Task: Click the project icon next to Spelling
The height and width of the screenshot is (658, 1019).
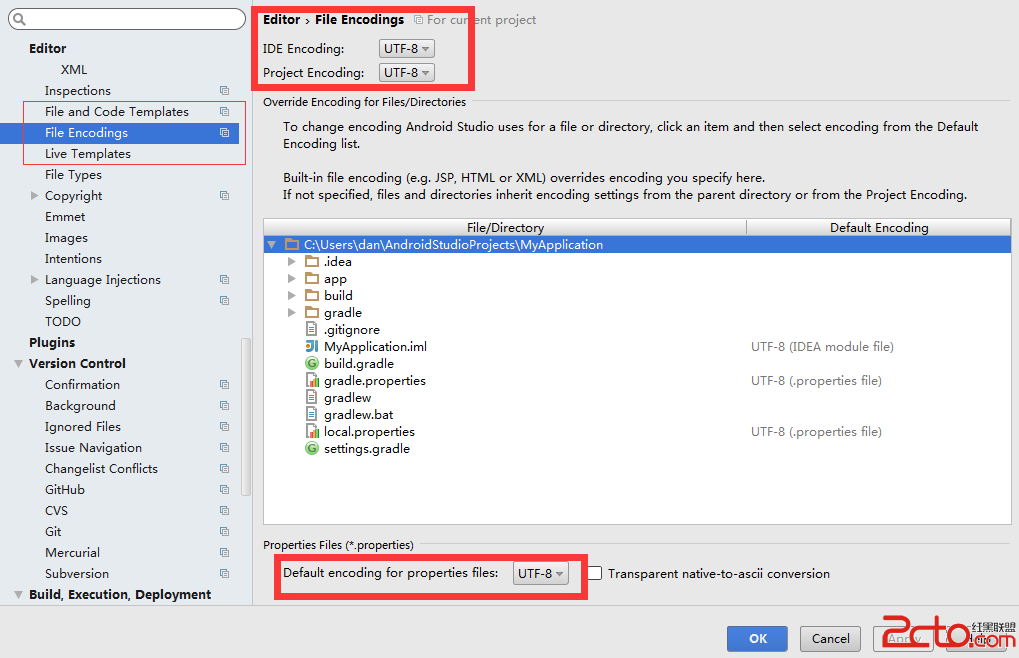Action: click(x=224, y=301)
